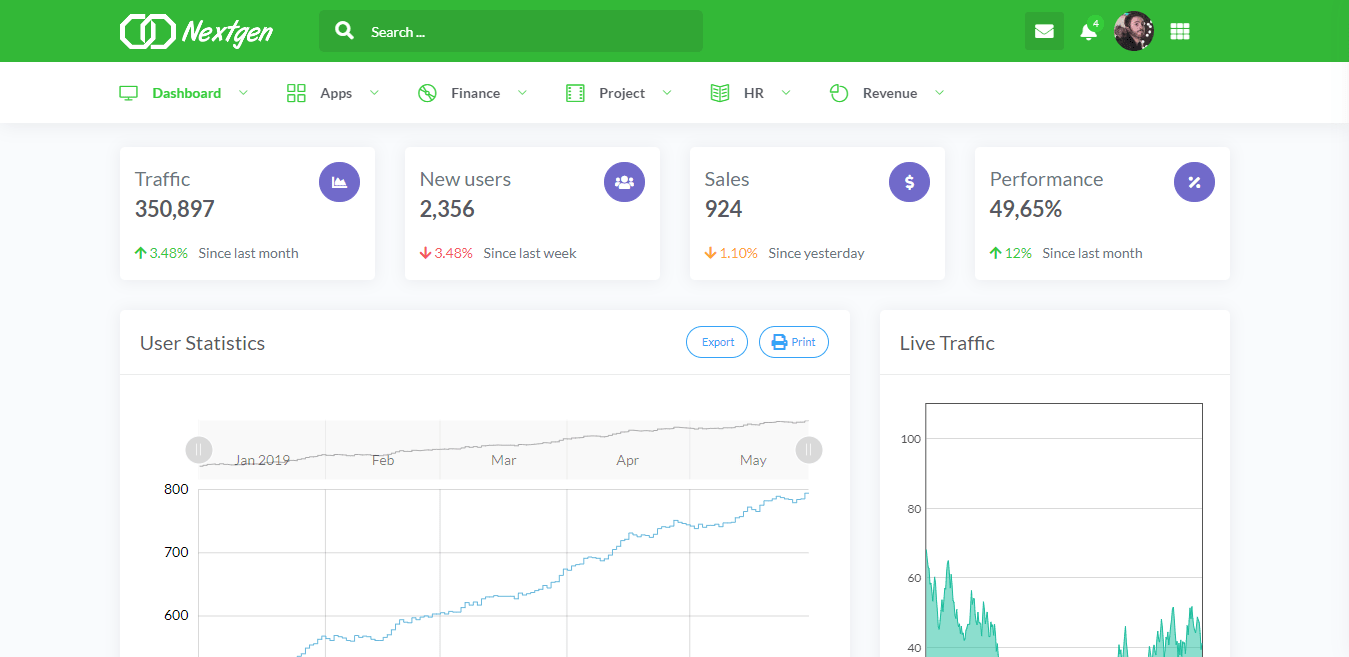Viewport: 1349px width, 657px height.
Task: Open the HR menu item
Action: (x=755, y=92)
